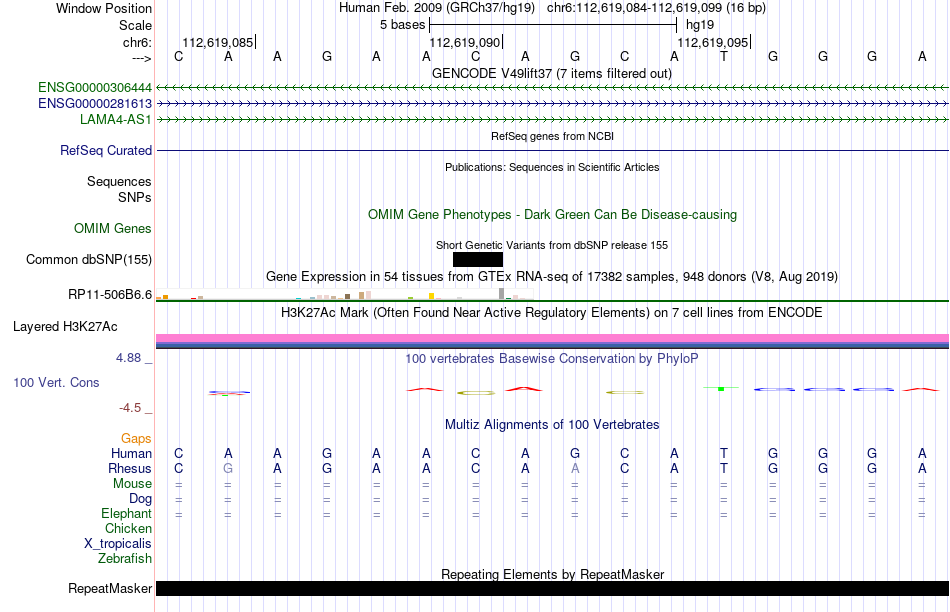
Task: Click the -4.5 PhyloP axis value
Action: 130,408
